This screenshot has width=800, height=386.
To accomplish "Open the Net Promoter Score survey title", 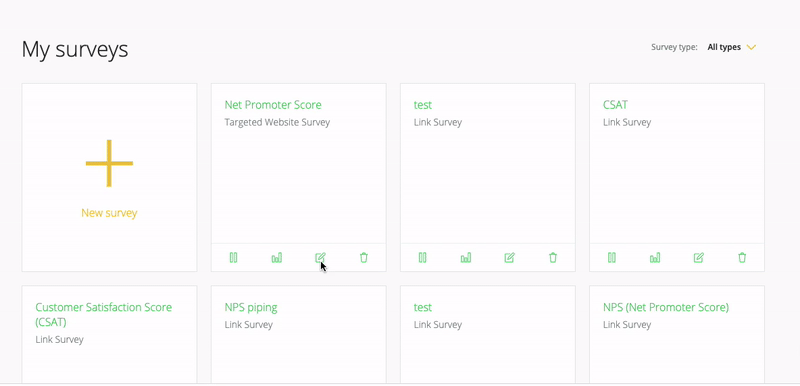I will 273,105.
